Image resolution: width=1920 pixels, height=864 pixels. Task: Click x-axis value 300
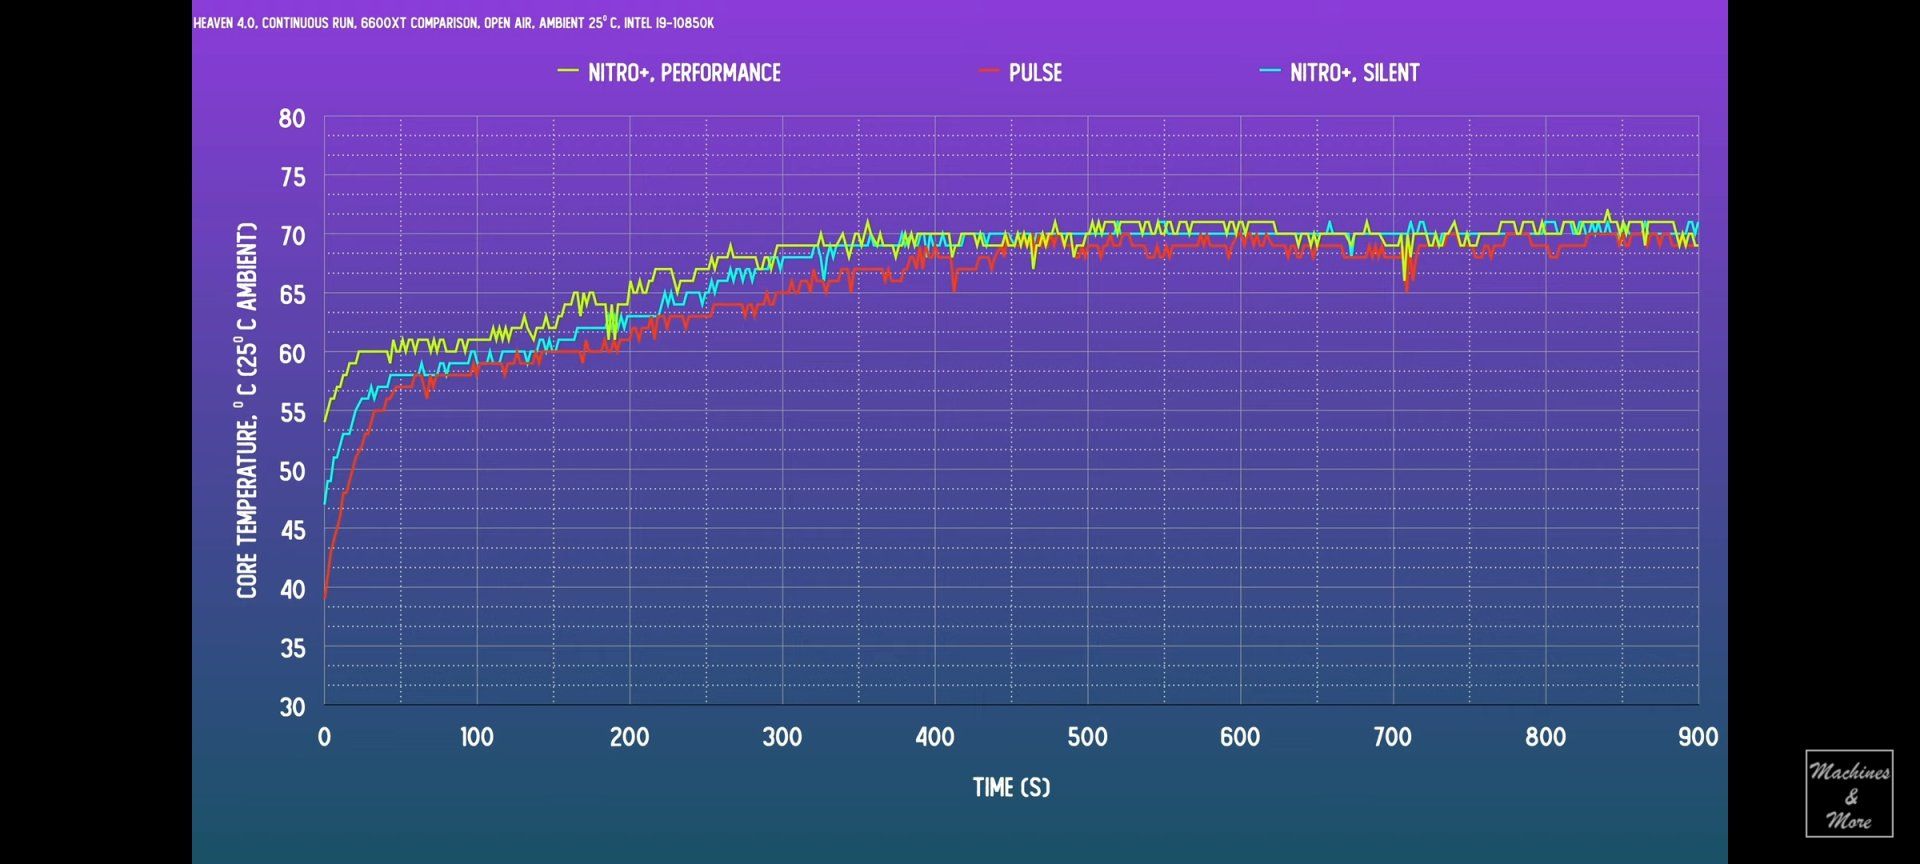pyautogui.click(x=782, y=737)
